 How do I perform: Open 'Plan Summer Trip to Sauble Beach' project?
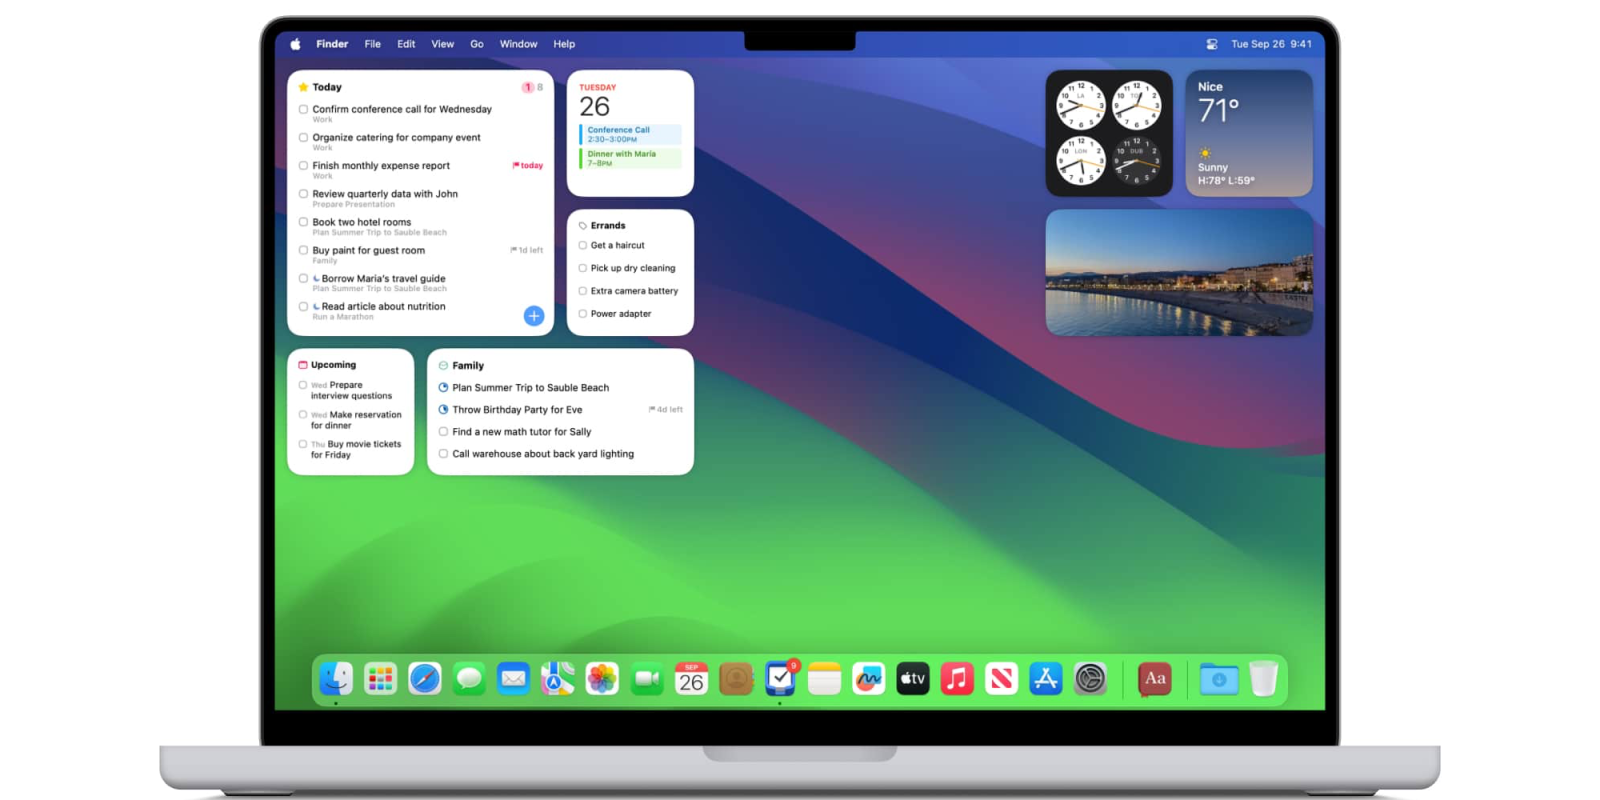530,388
